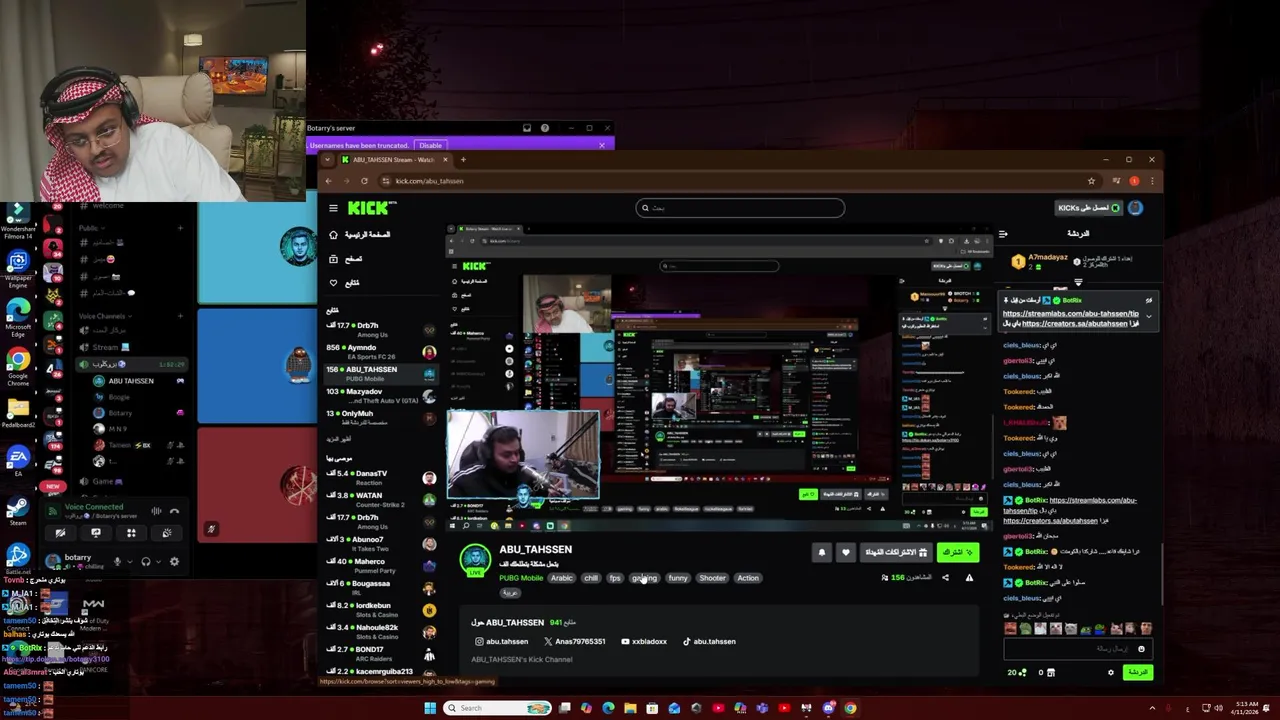Click ABU_TAHSSEN live avatar
Viewport: 1280px width, 720px height.
475,560
